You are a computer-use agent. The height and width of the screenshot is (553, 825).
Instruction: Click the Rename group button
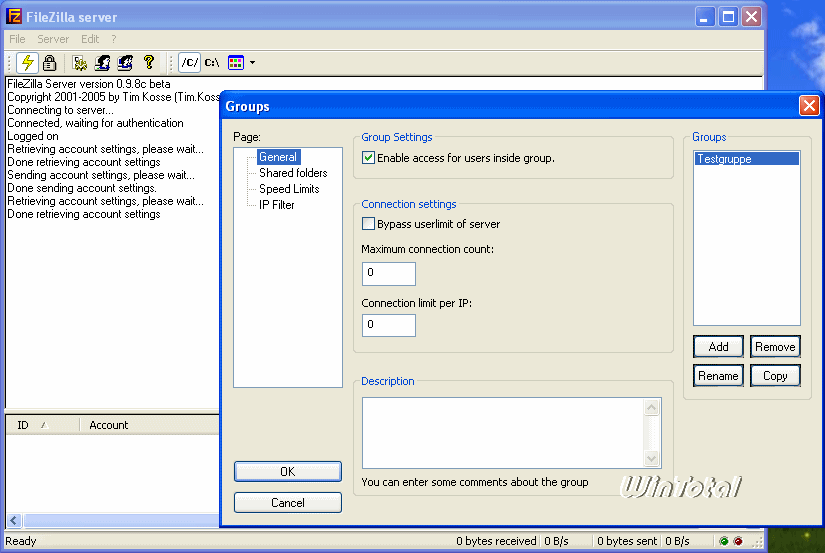point(718,376)
